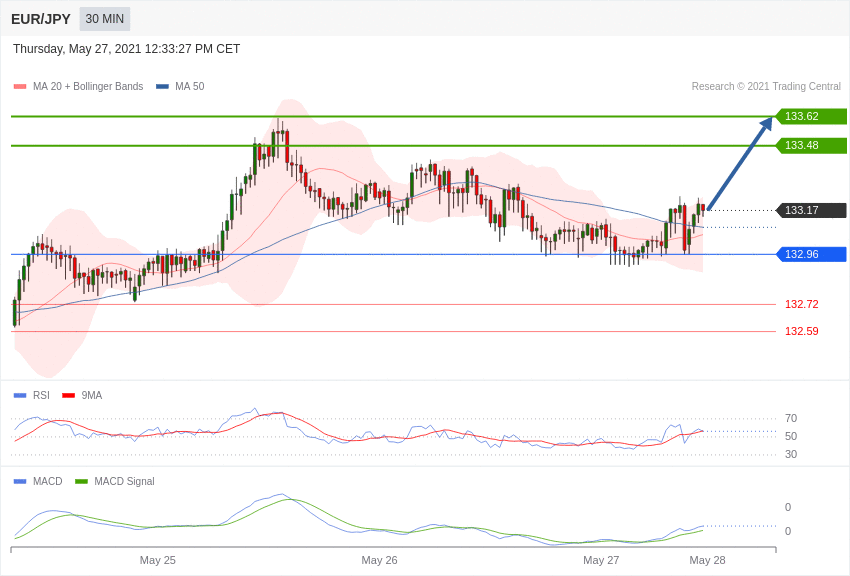Image resolution: width=850 pixels, height=576 pixels.
Task: Click the 132.59 red support value
Action: [802, 331]
